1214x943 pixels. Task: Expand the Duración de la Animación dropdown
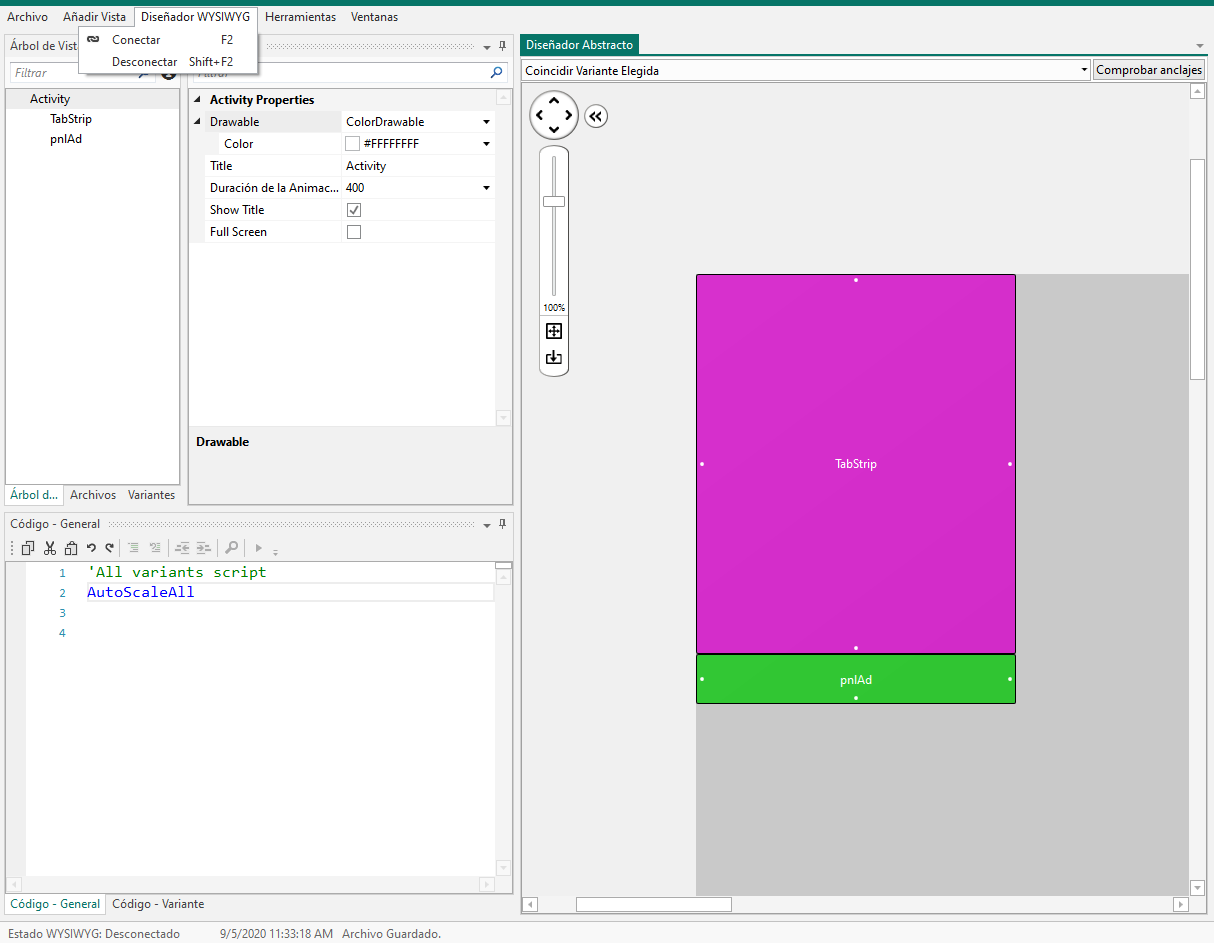(x=486, y=188)
